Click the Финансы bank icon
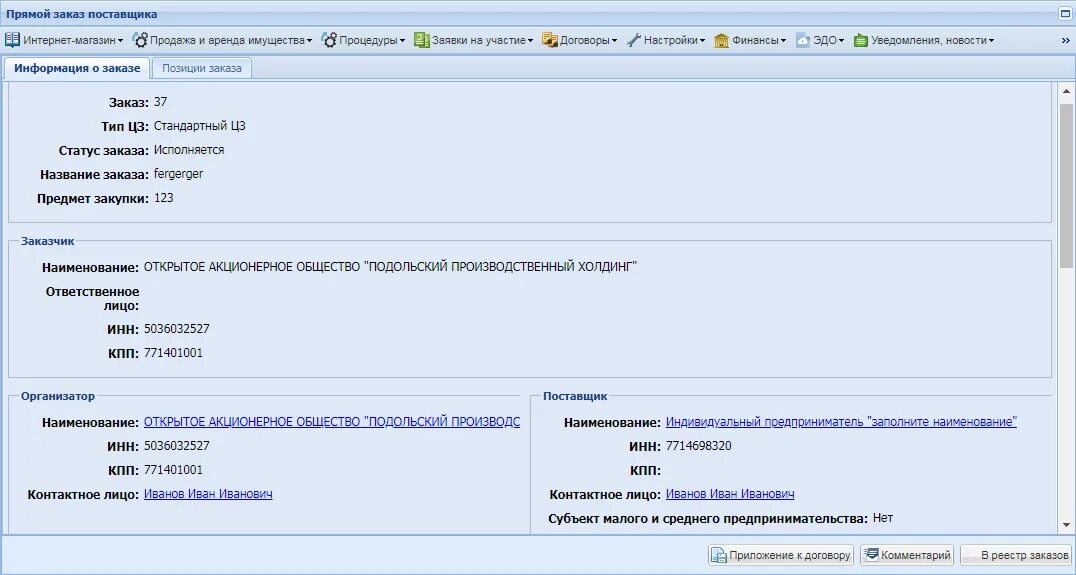Image resolution: width=1076 pixels, height=575 pixels. click(x=721, y=40)
